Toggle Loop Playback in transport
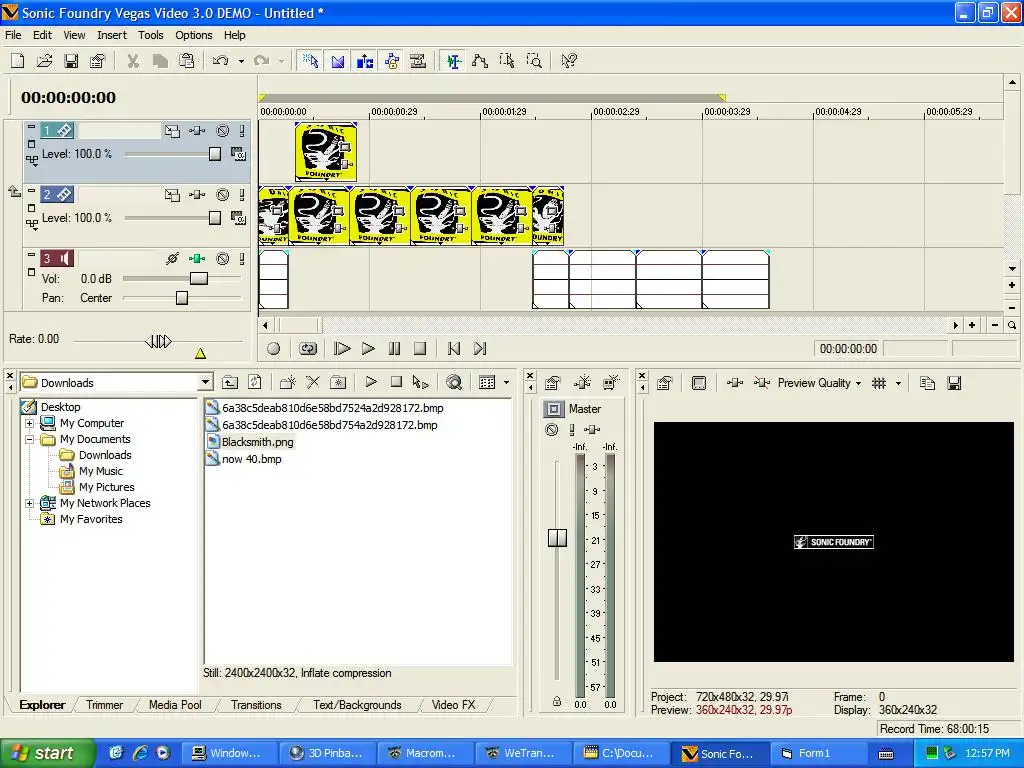This screenshot has width=1024, height=768. (x=308, y=349)
